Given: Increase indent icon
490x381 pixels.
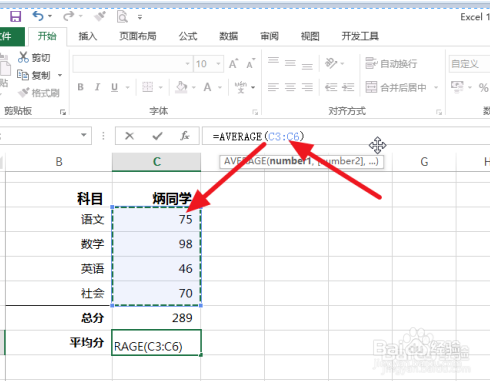Looking at the screenshot, I should pos(348,87).
